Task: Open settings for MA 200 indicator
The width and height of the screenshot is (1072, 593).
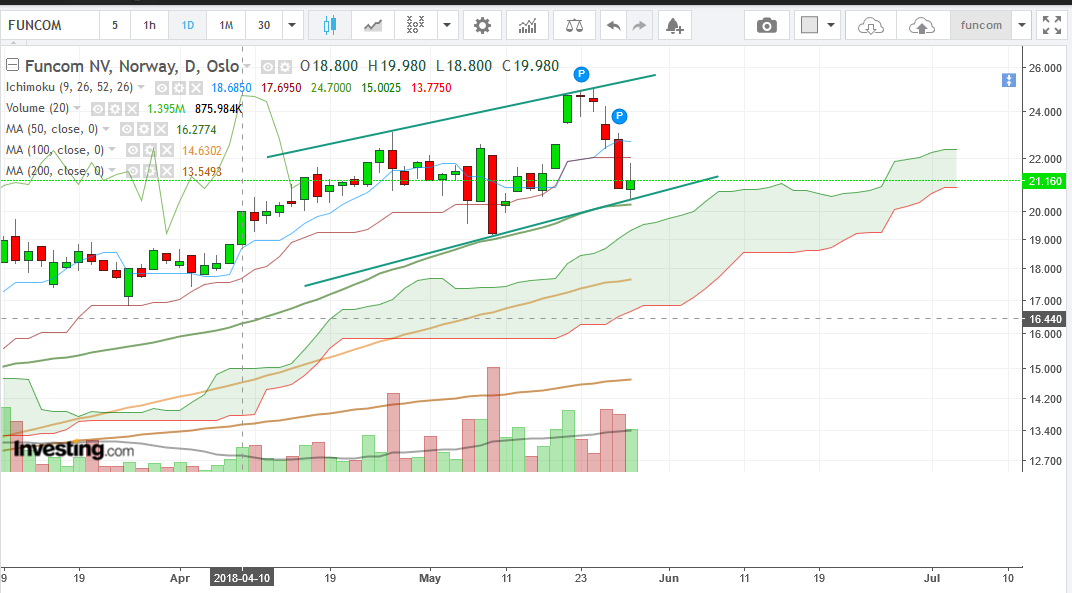Action: [x=150, y=171]
